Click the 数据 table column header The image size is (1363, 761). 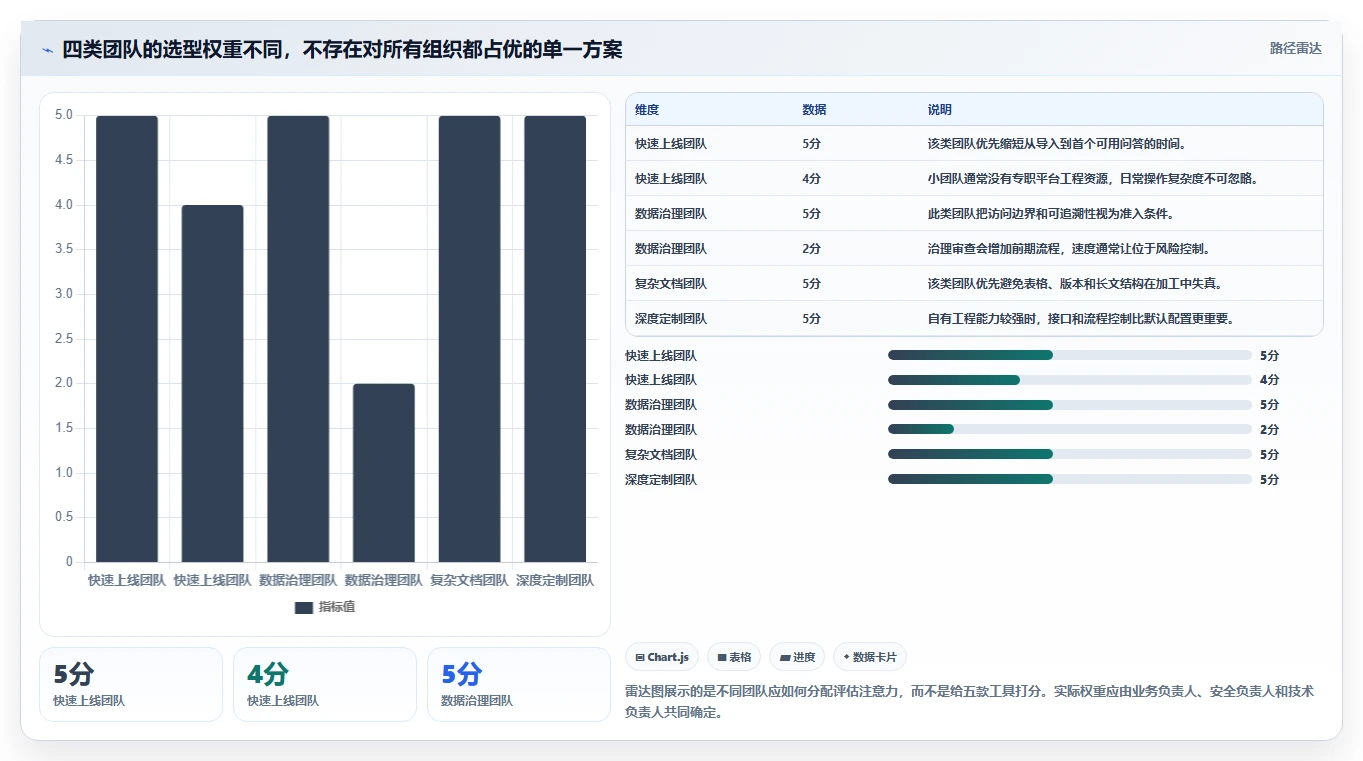(814, 110)
